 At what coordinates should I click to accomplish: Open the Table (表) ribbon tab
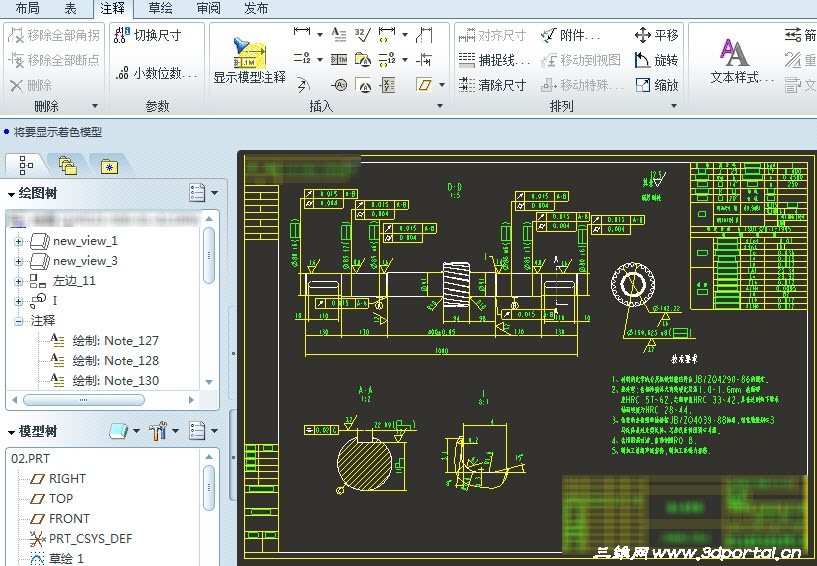pyautogui.click(x=70, y=8)
